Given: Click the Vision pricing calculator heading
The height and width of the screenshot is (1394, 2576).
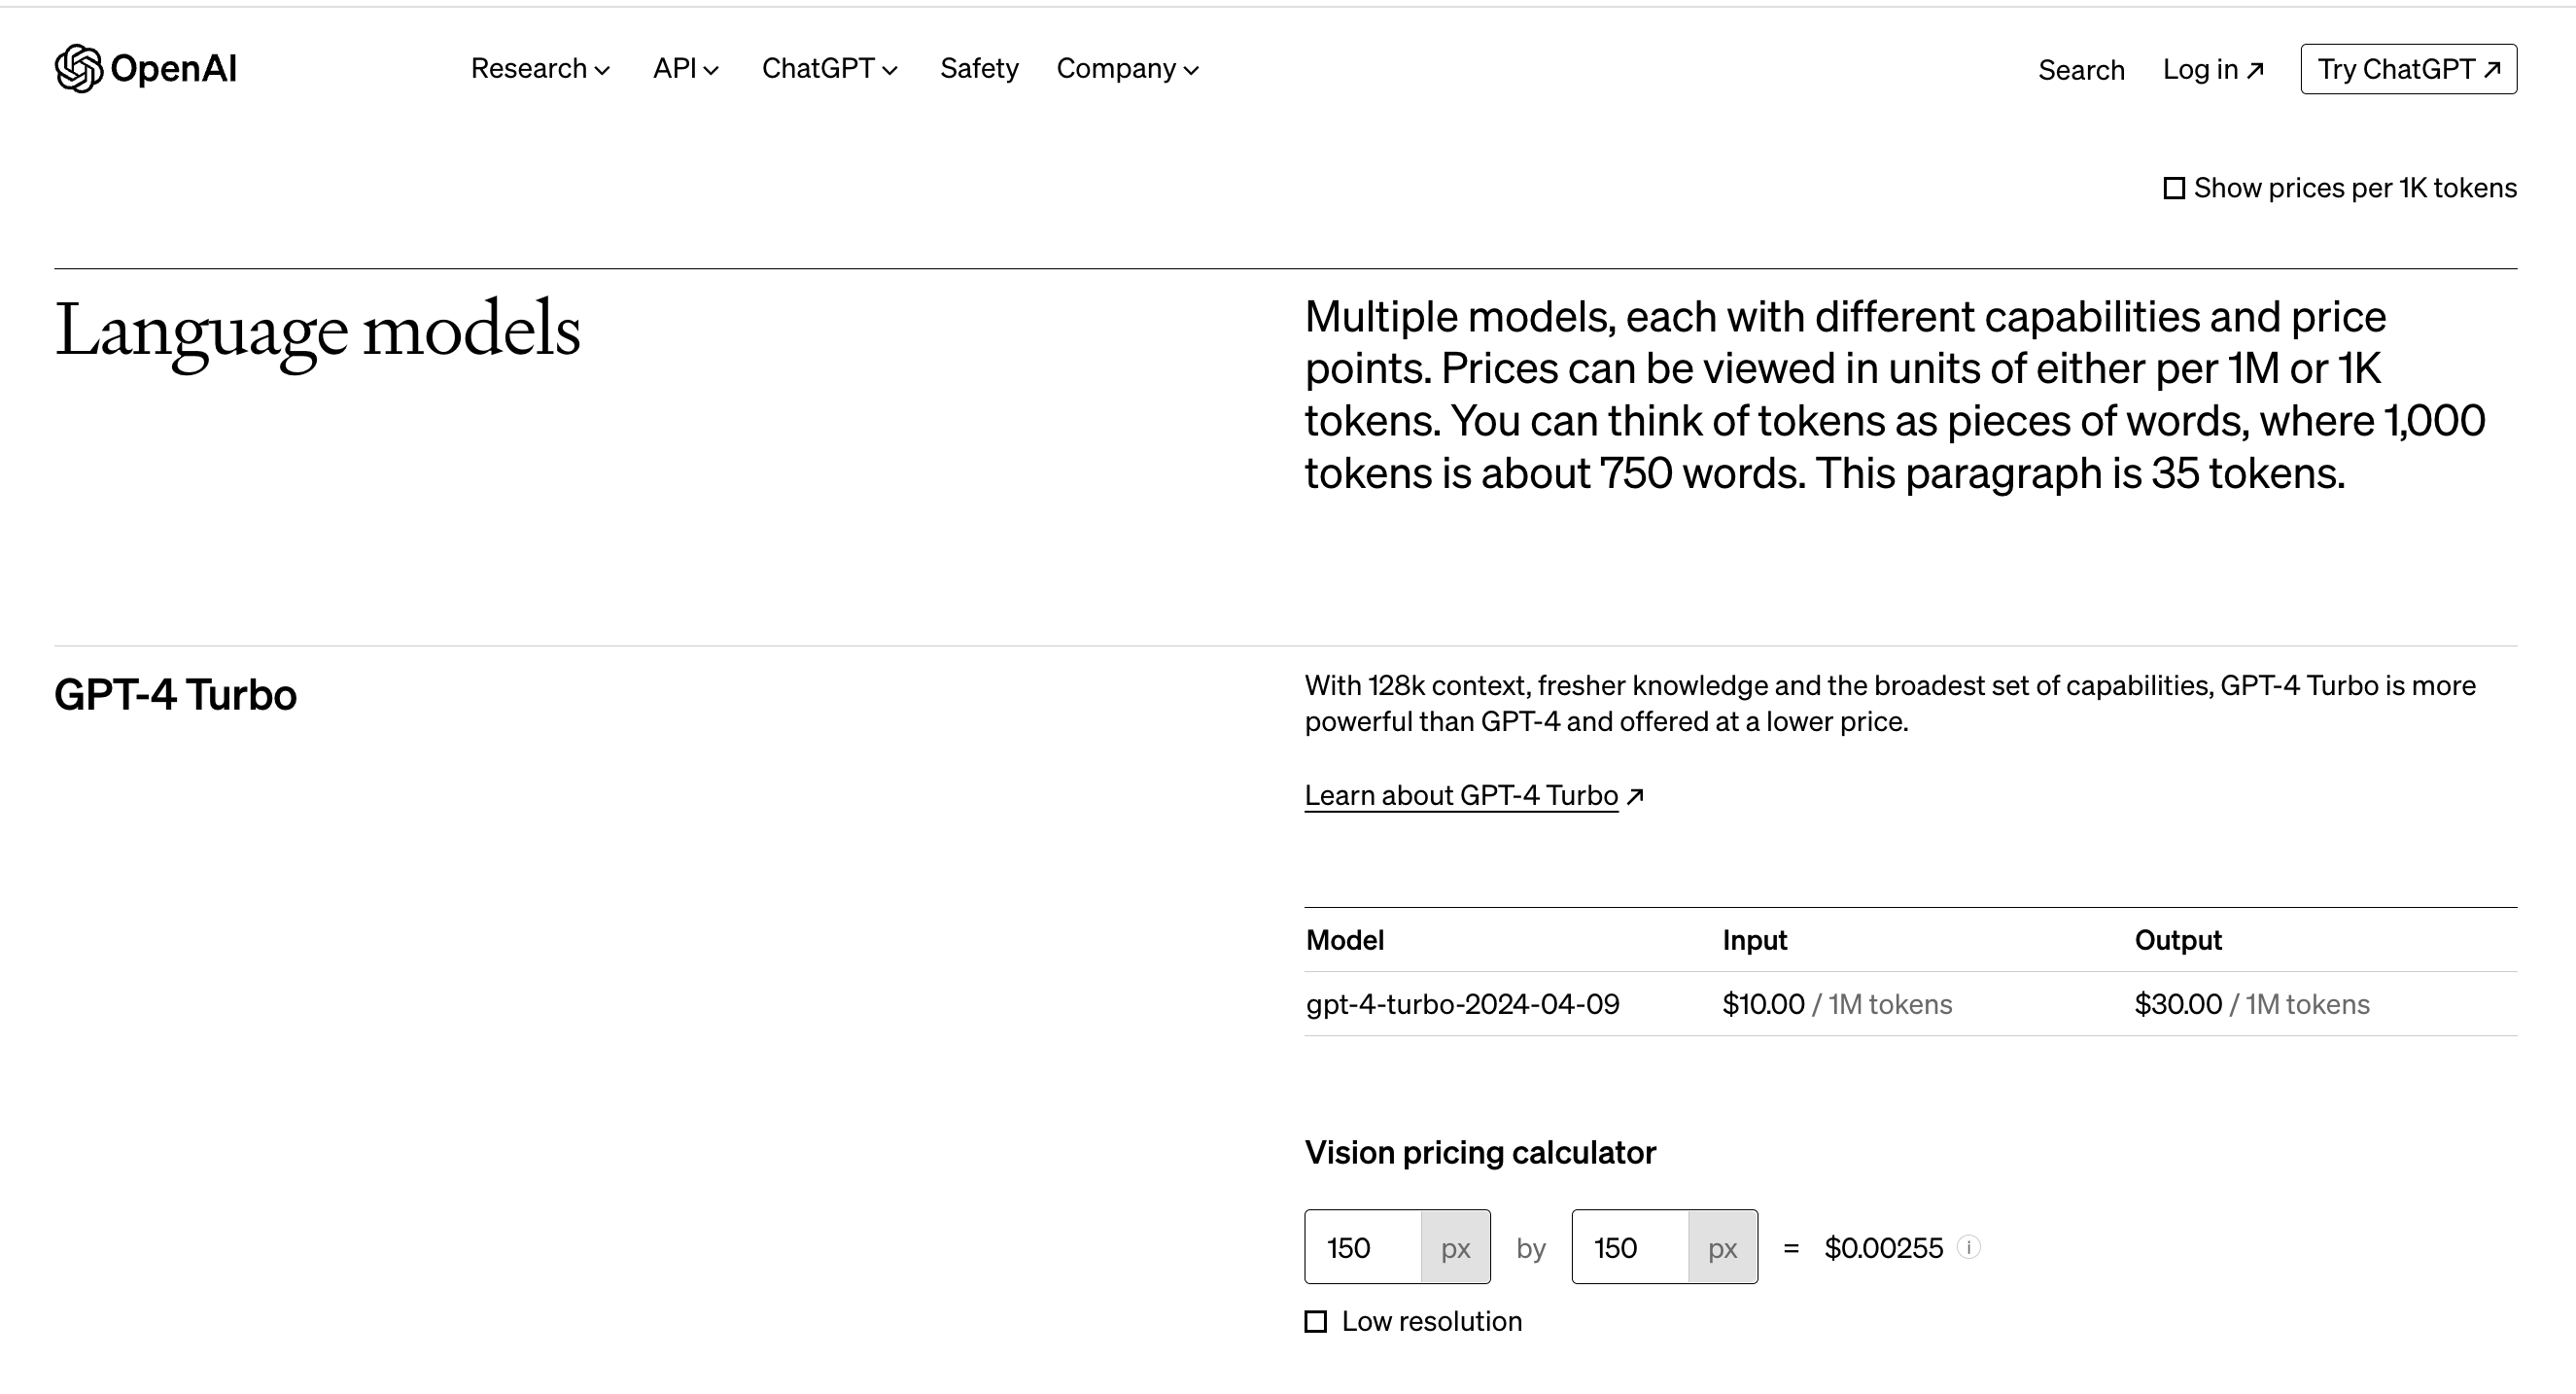Looking at the screenshot, I should (1480, 1153).
